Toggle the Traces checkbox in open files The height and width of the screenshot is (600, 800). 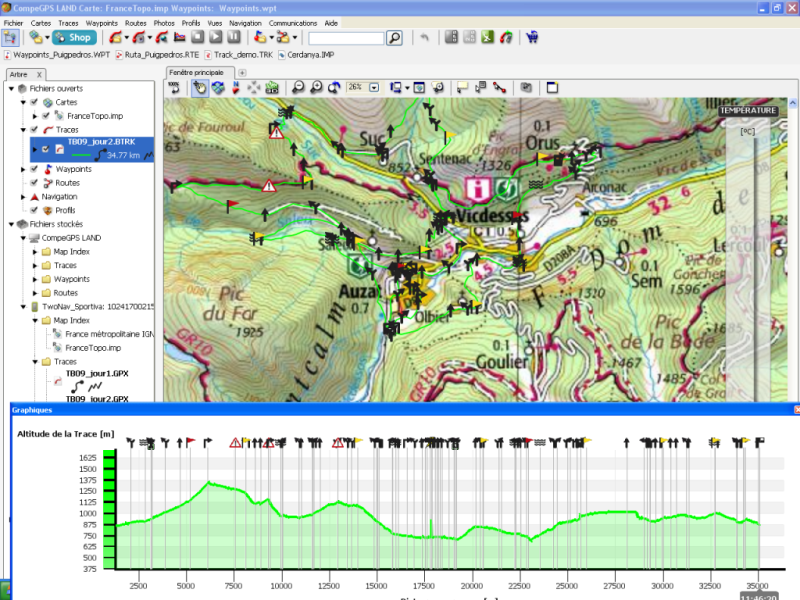click(34, 130)
